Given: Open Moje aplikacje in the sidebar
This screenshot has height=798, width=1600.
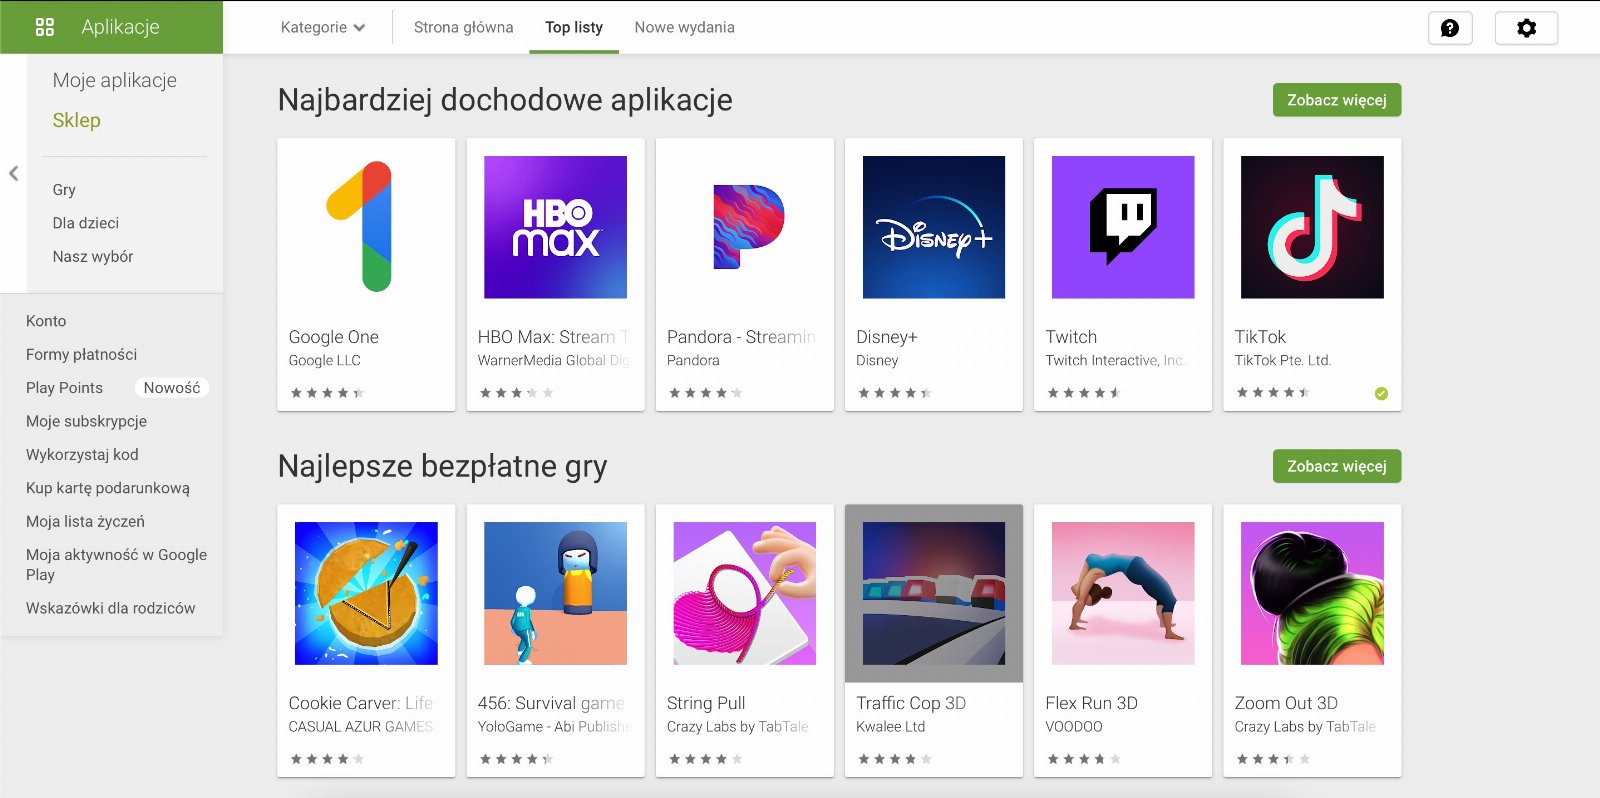Looking at the screenshot, I should pos(115,80).
